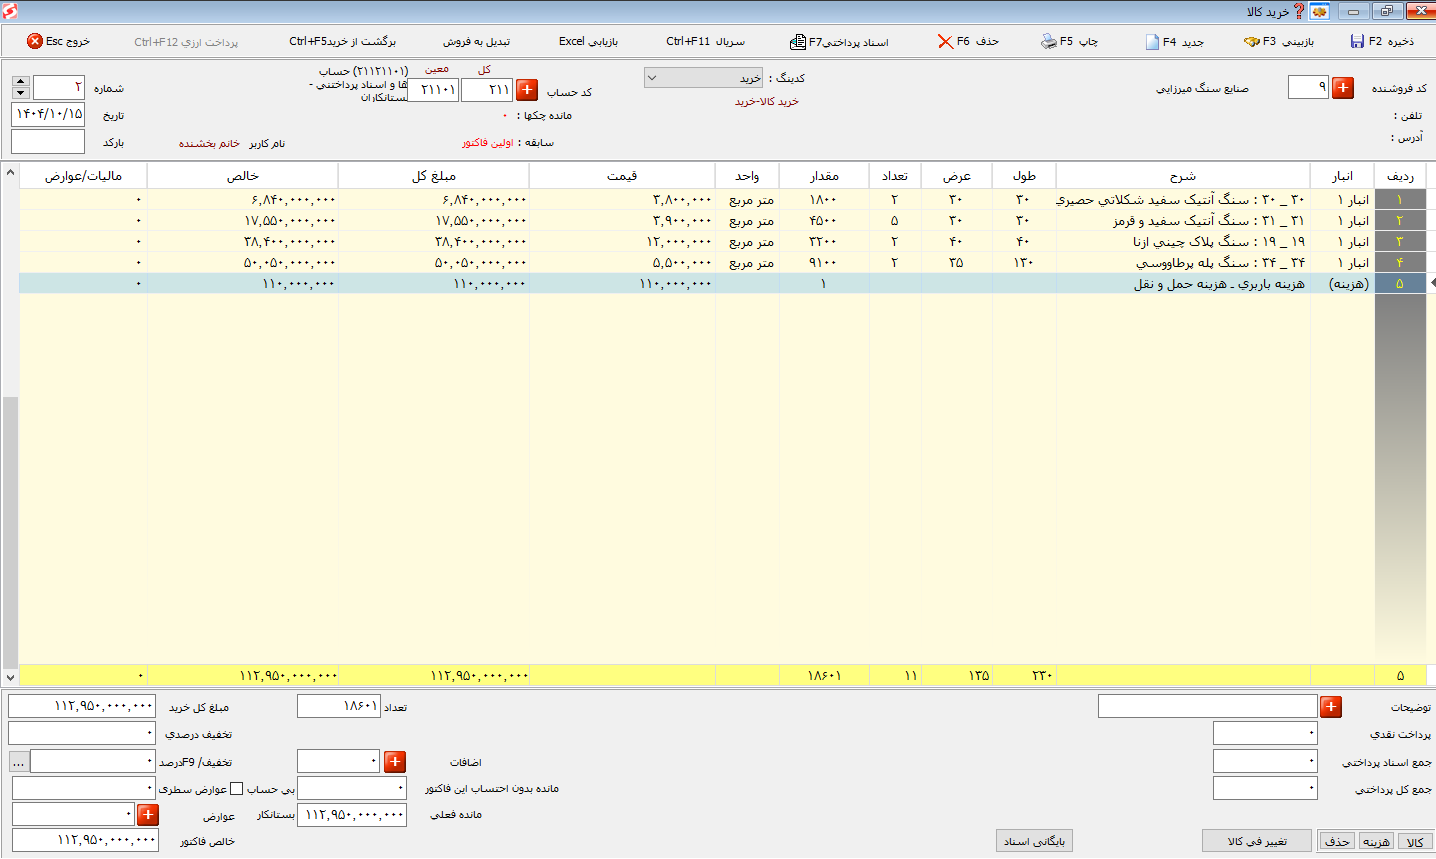Click the Delete (حذف F6) red X icon
This screenshot has height=859, width=1436.
(x=945, y=41)
